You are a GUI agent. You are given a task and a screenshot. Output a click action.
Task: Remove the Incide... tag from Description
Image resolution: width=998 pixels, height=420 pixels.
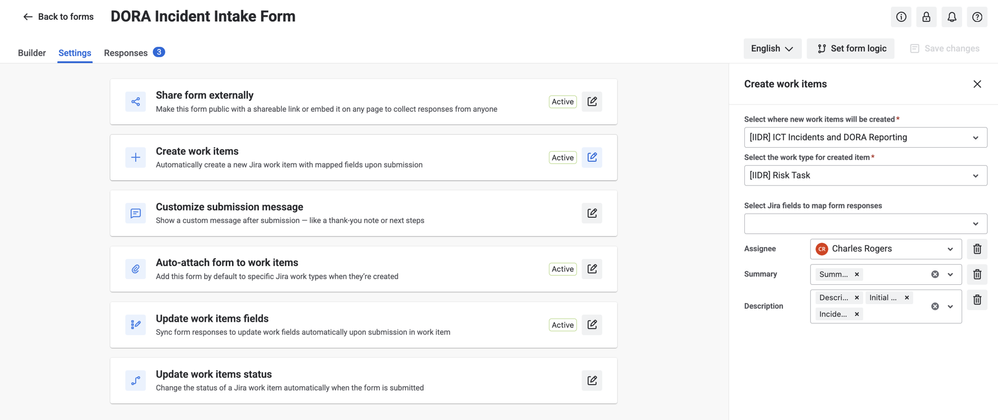click(857, 314)
